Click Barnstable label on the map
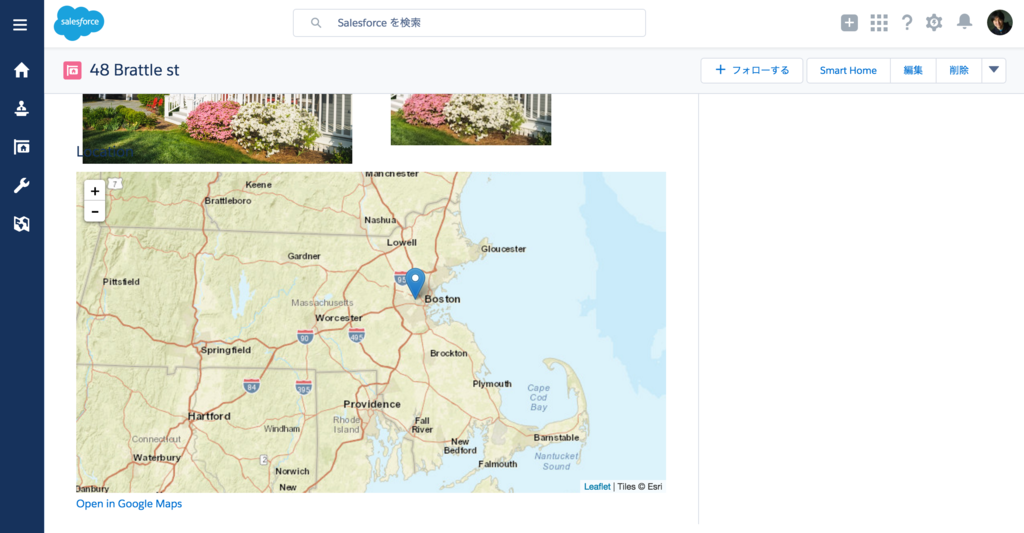The height and width of the screenshot is (533, 1024). coord(556,438)
